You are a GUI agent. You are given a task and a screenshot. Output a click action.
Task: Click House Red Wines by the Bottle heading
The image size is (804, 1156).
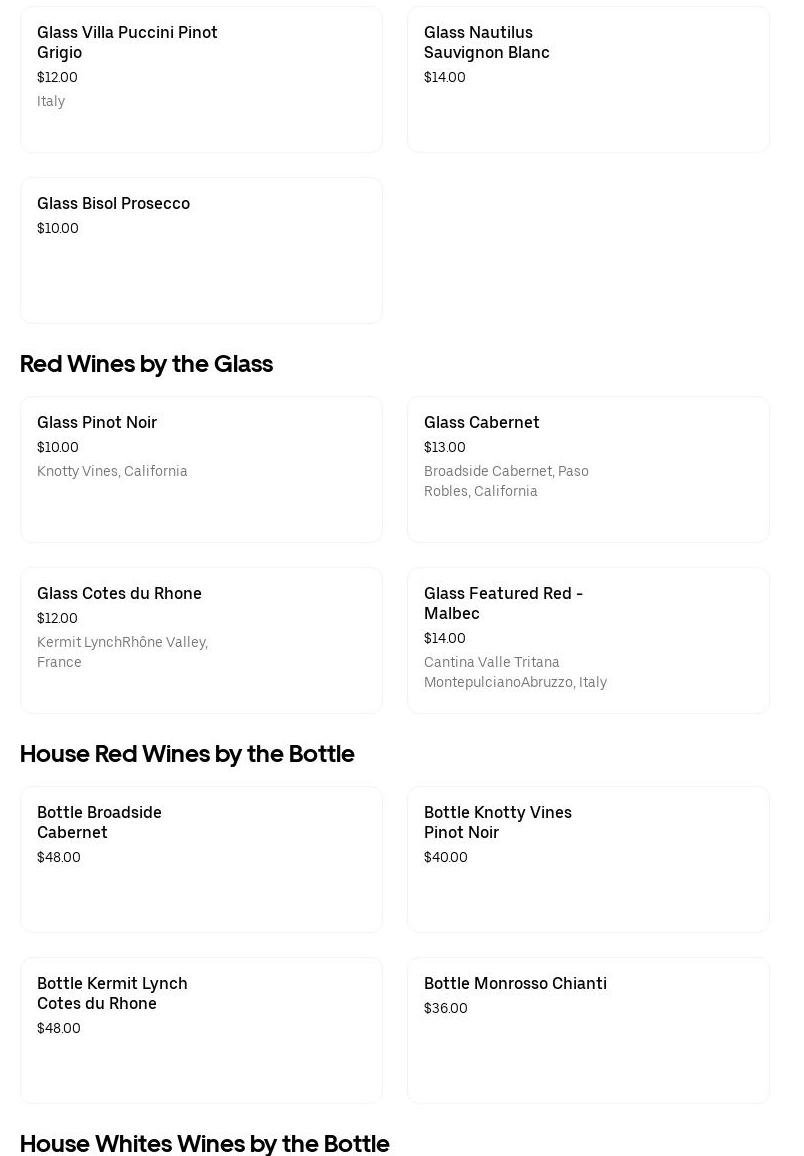[x=187, y=754]
